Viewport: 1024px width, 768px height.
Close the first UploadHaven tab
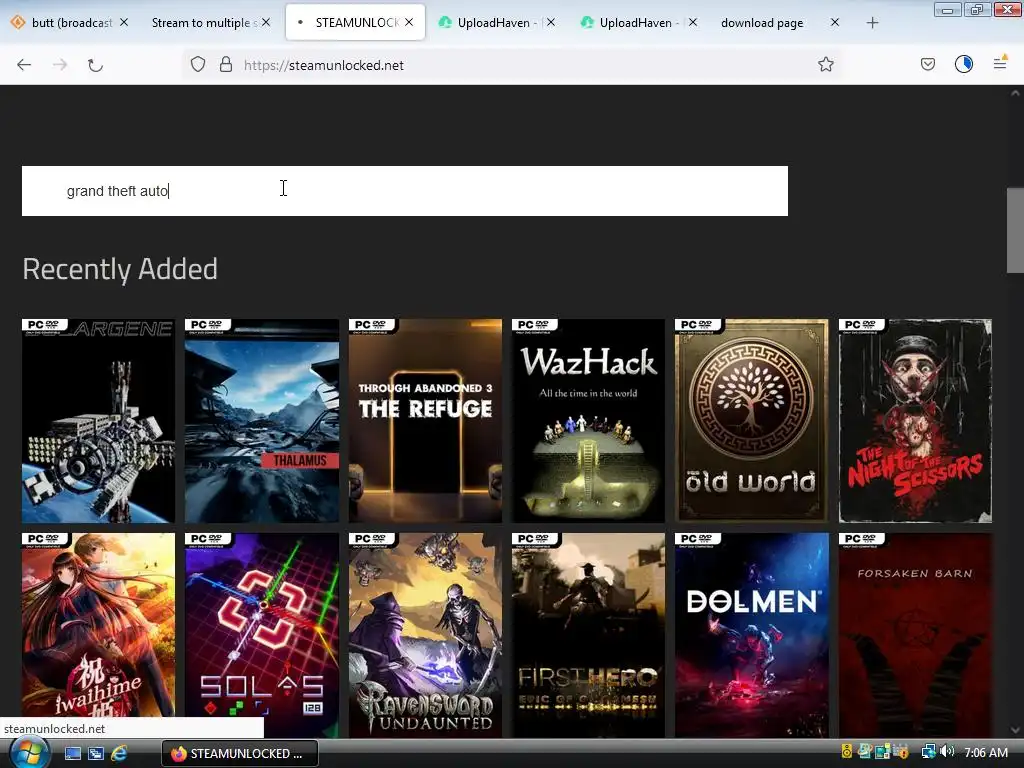[551, 23]
